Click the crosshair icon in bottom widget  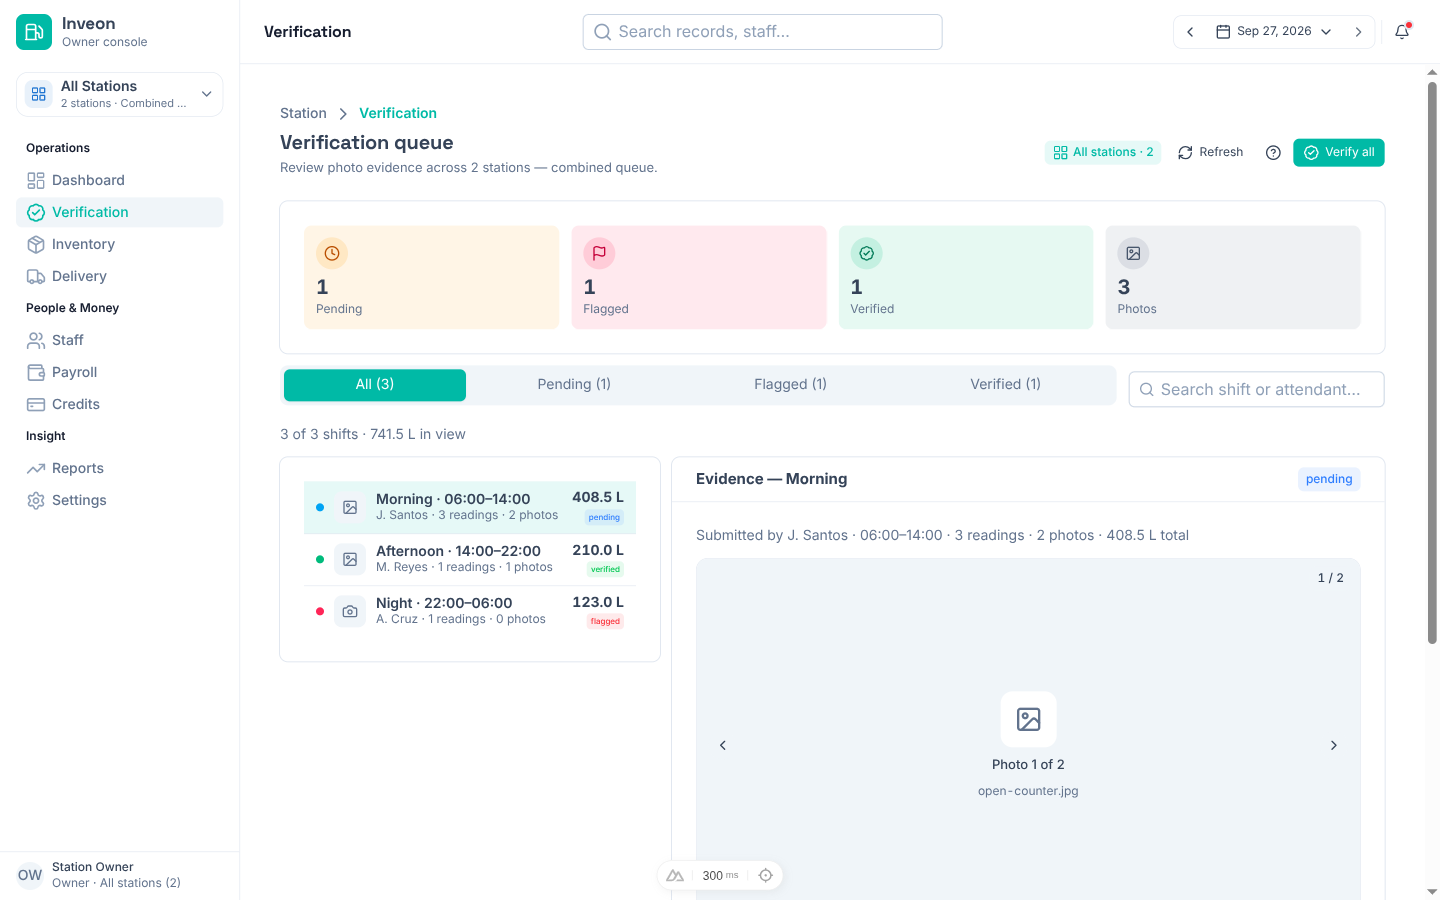(766, 875)
